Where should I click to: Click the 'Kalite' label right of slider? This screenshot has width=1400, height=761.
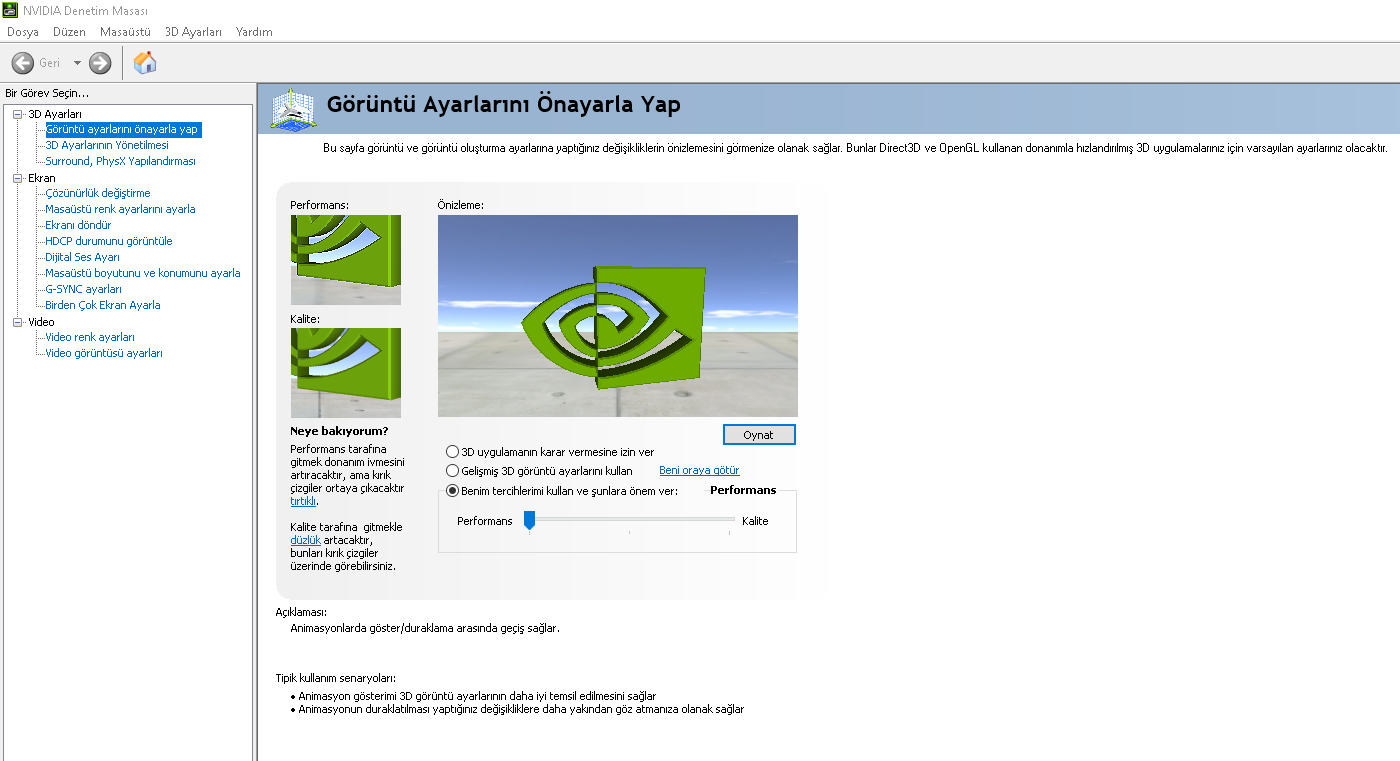[x=755, y=521]
